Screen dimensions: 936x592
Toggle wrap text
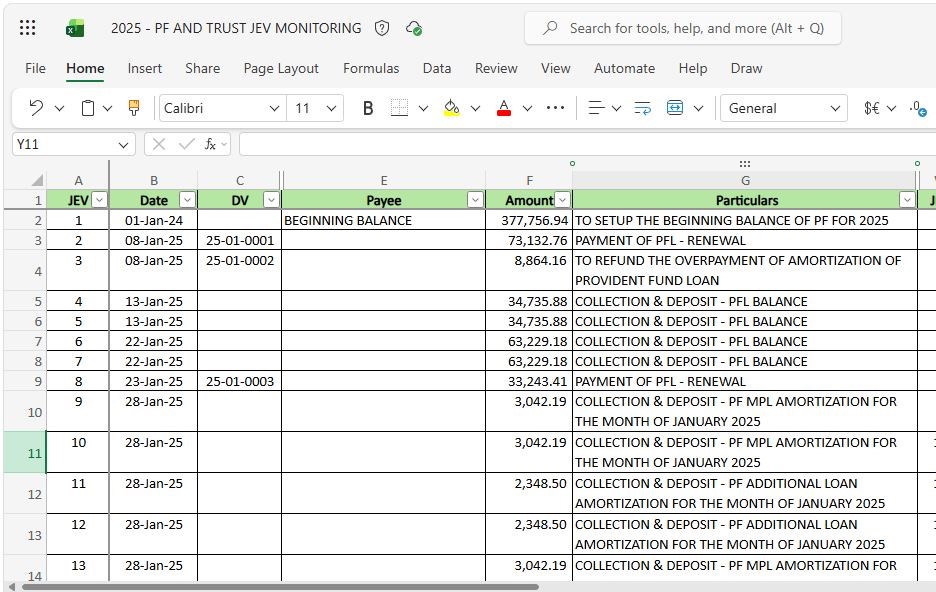click(642, 108)
